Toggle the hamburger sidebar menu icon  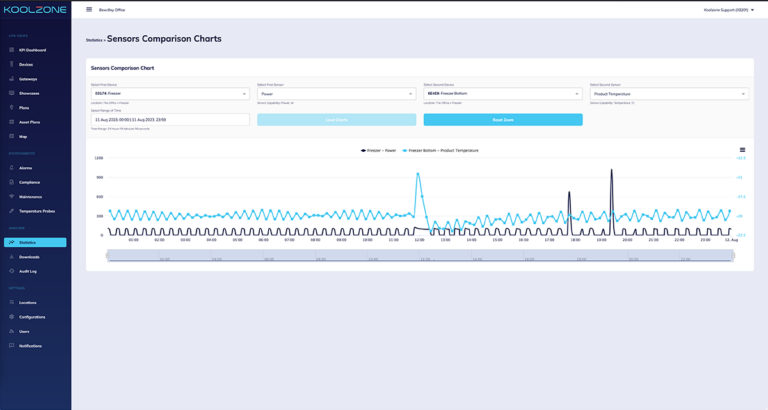click(x=89, y=10)
